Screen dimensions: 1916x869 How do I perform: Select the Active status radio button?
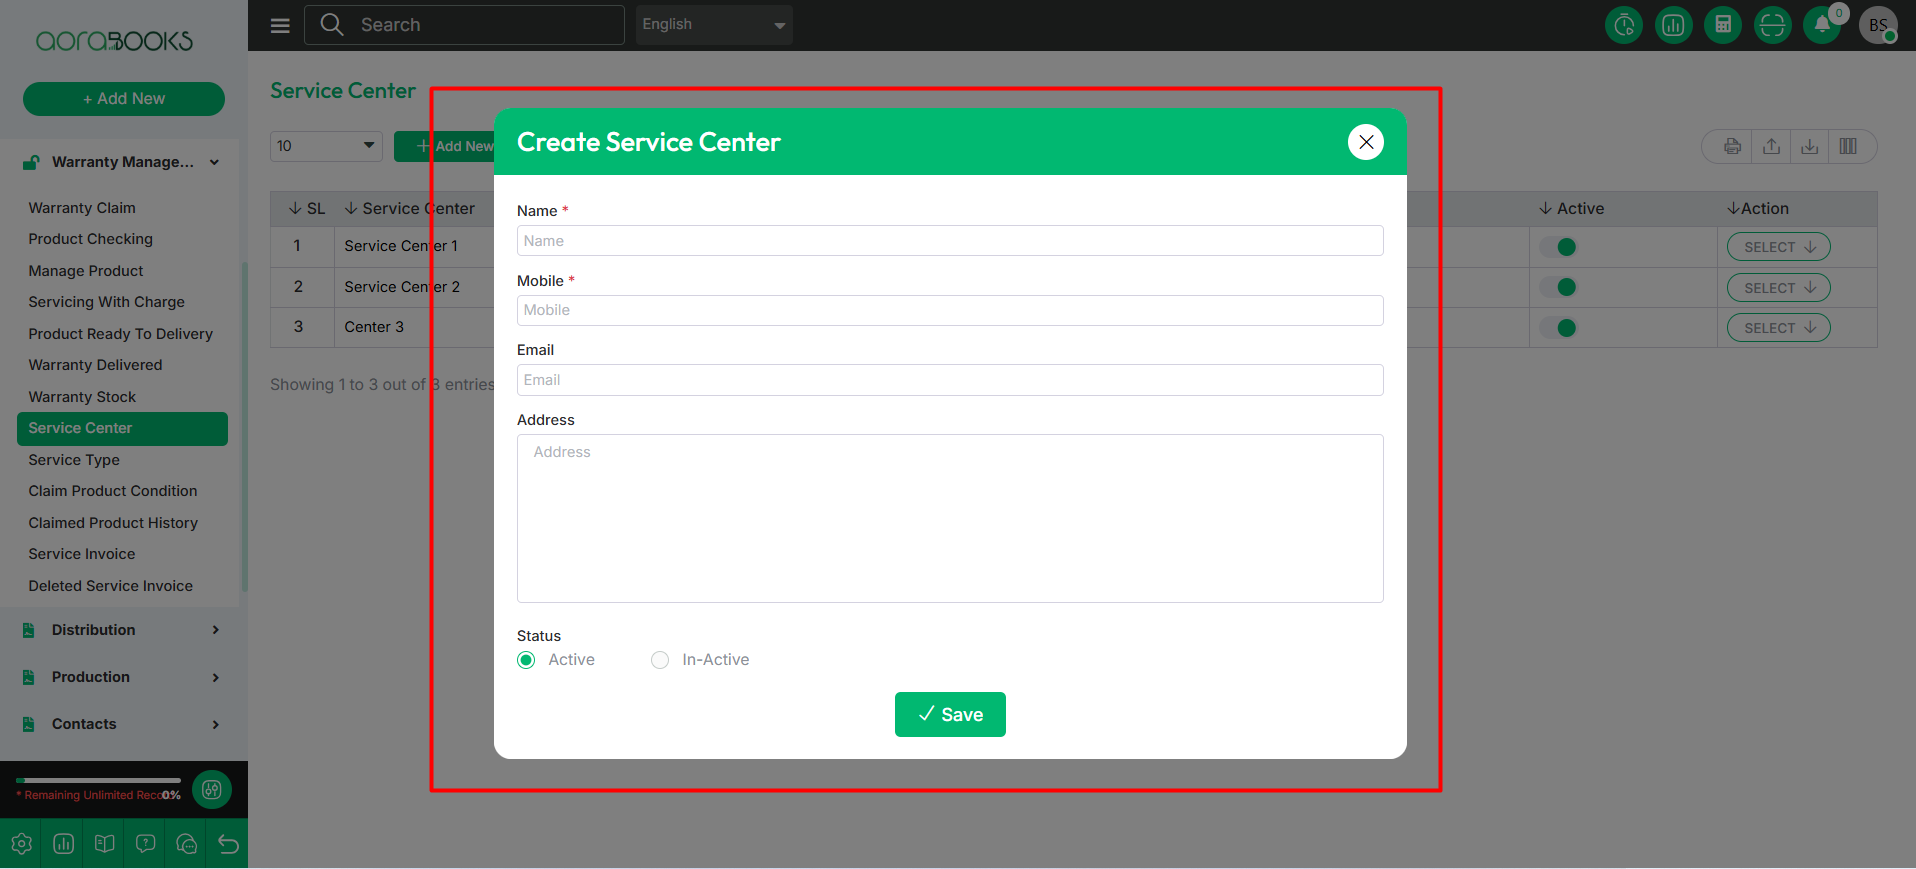[526, 660]
